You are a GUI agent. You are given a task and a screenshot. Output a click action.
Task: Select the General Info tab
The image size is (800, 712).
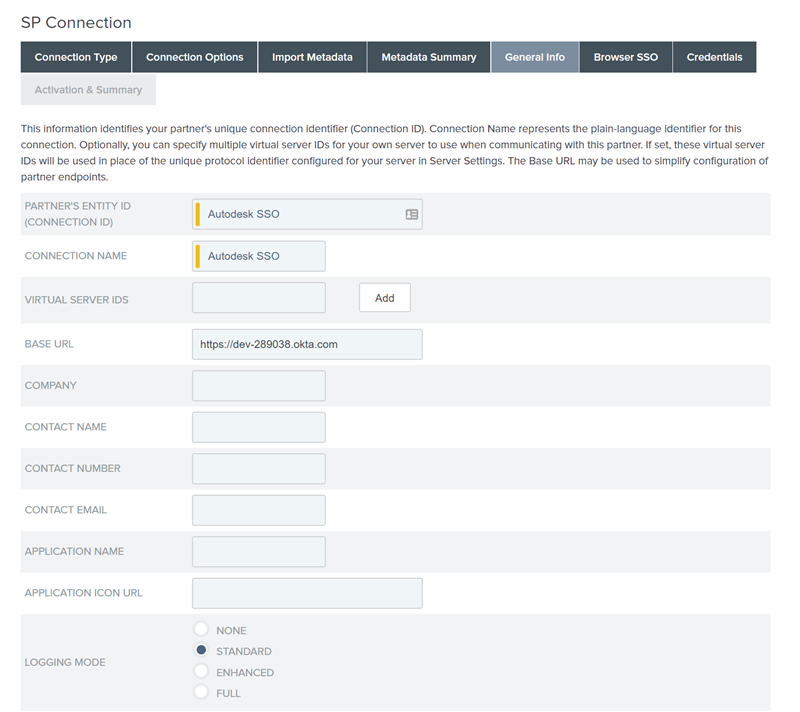pyautogui.click(x=535, y=57)
